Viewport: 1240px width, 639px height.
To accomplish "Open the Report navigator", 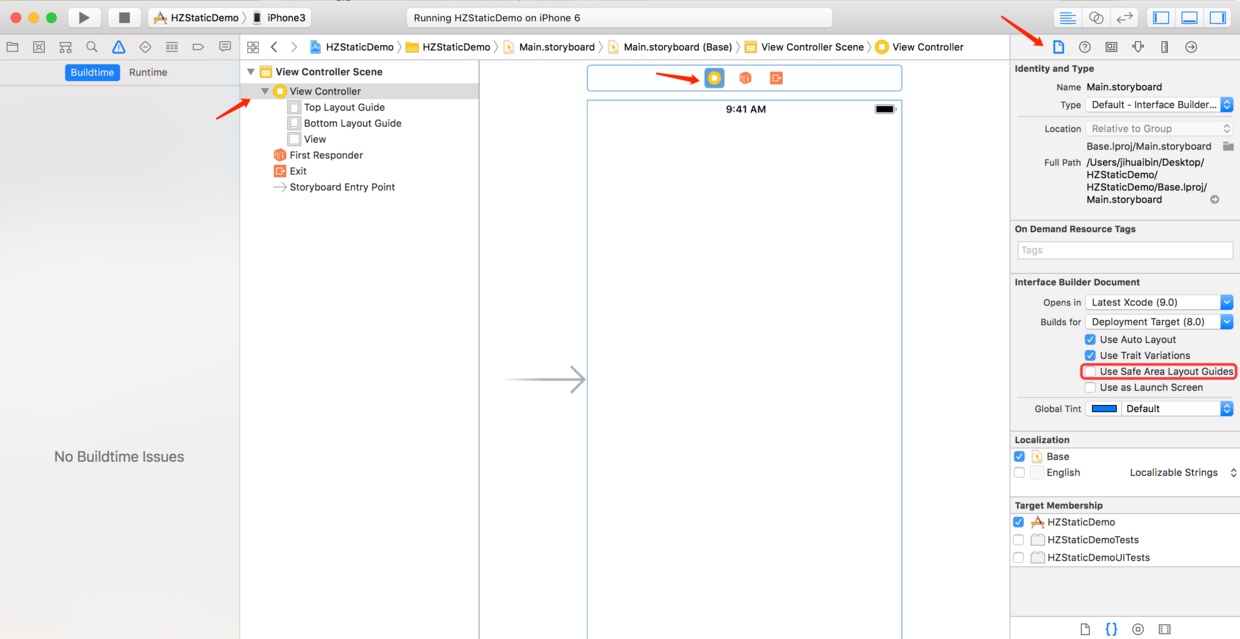I will [x=225, y=47].
